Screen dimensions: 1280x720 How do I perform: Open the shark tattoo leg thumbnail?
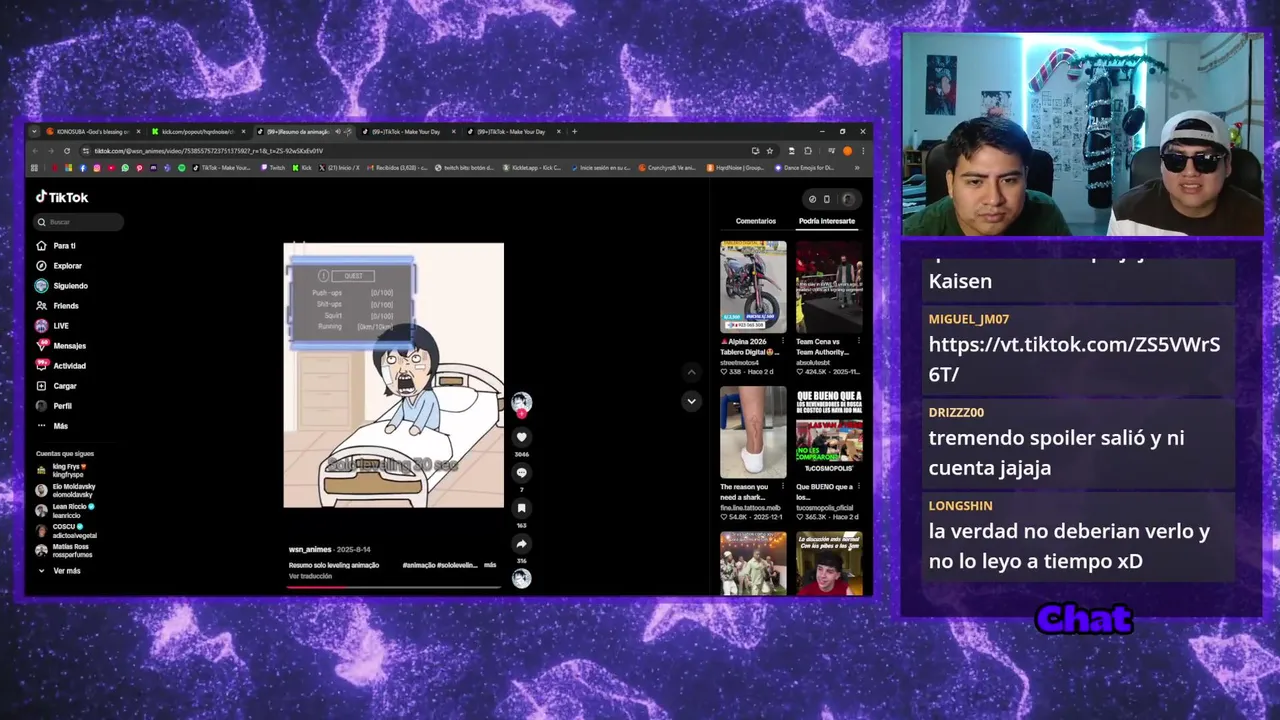point(753,432)
